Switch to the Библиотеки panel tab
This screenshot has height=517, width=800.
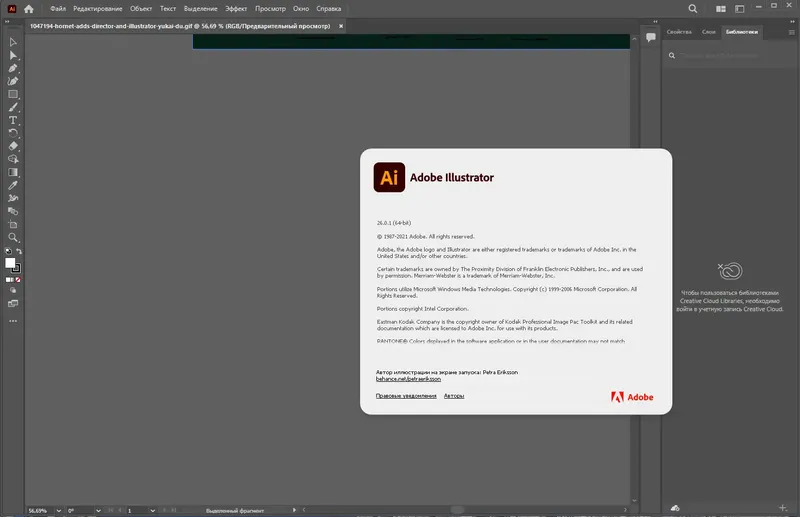(742, 32)
